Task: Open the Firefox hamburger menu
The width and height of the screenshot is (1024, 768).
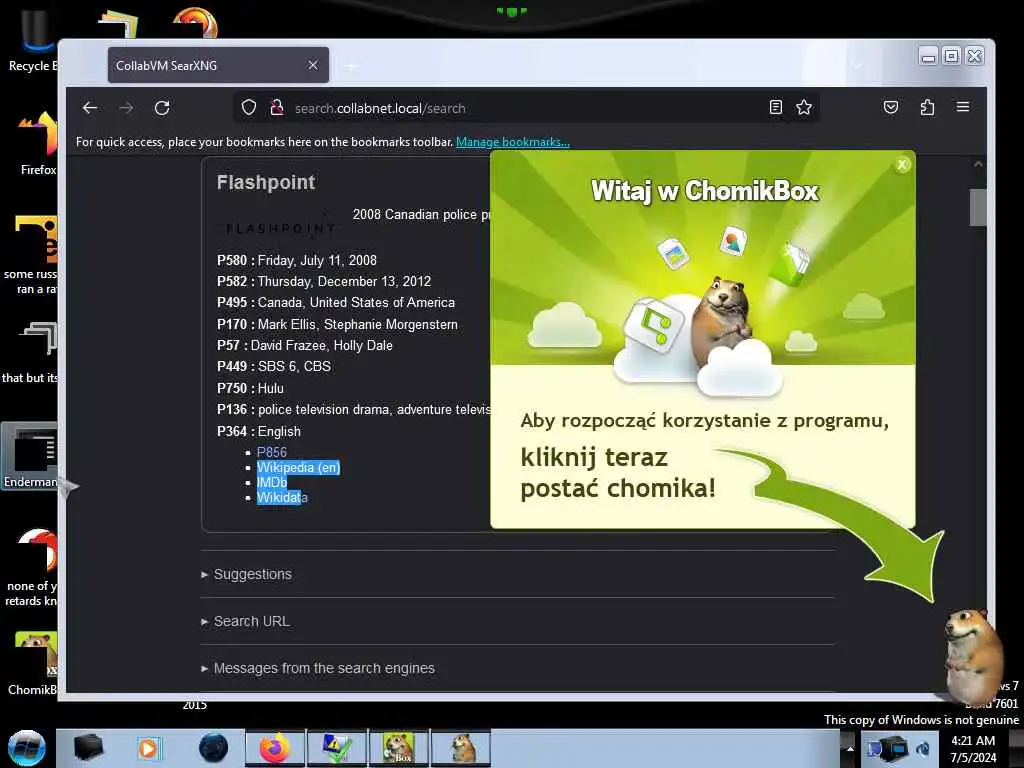Action: click(963, 107)
